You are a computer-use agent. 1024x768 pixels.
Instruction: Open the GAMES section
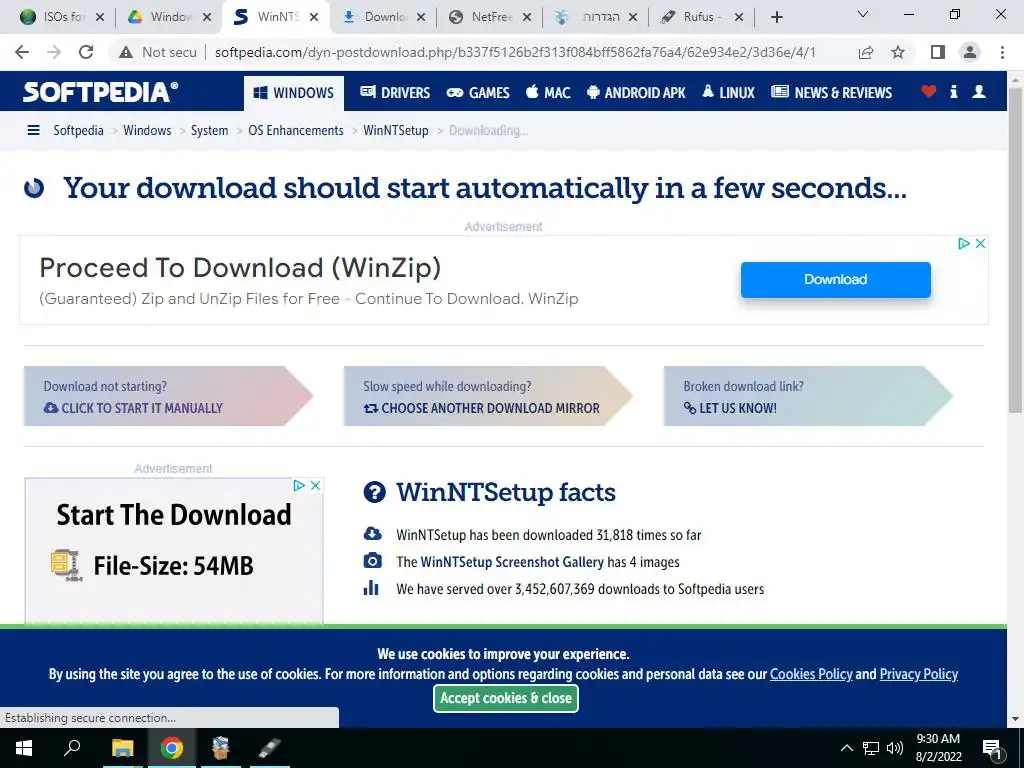(x=478, y=93)
